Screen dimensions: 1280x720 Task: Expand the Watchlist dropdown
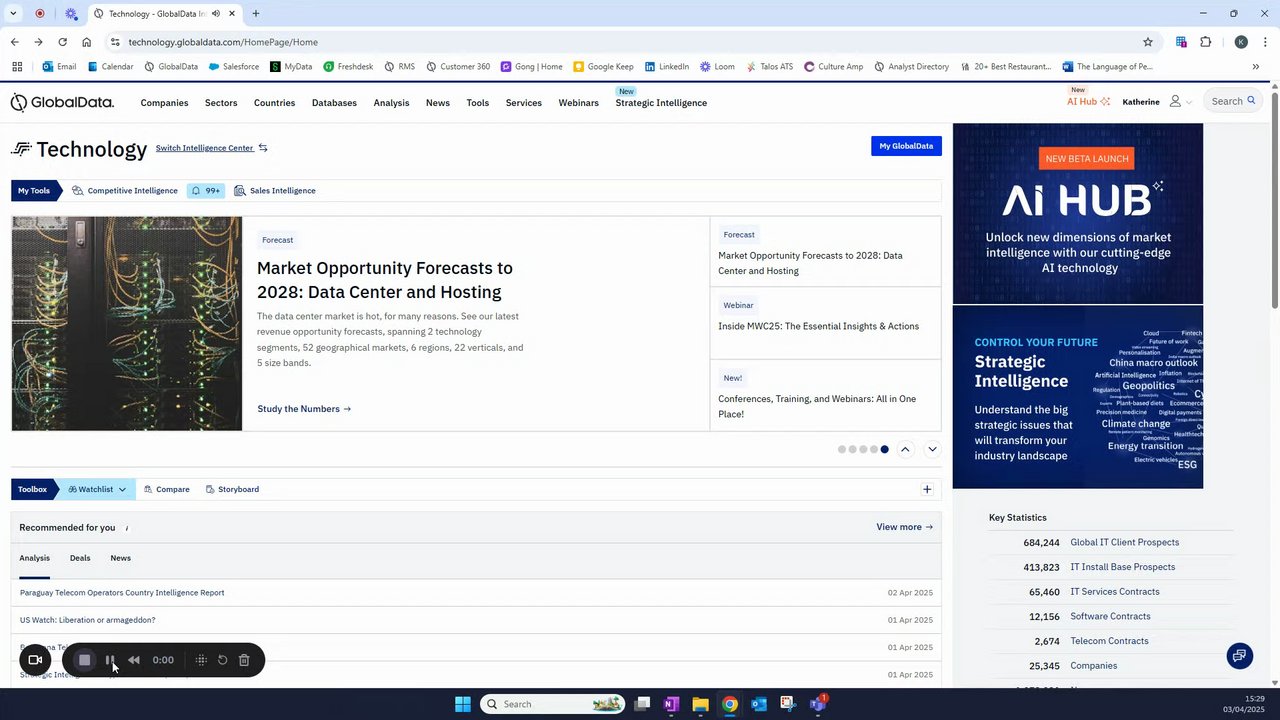click(97, 489)
